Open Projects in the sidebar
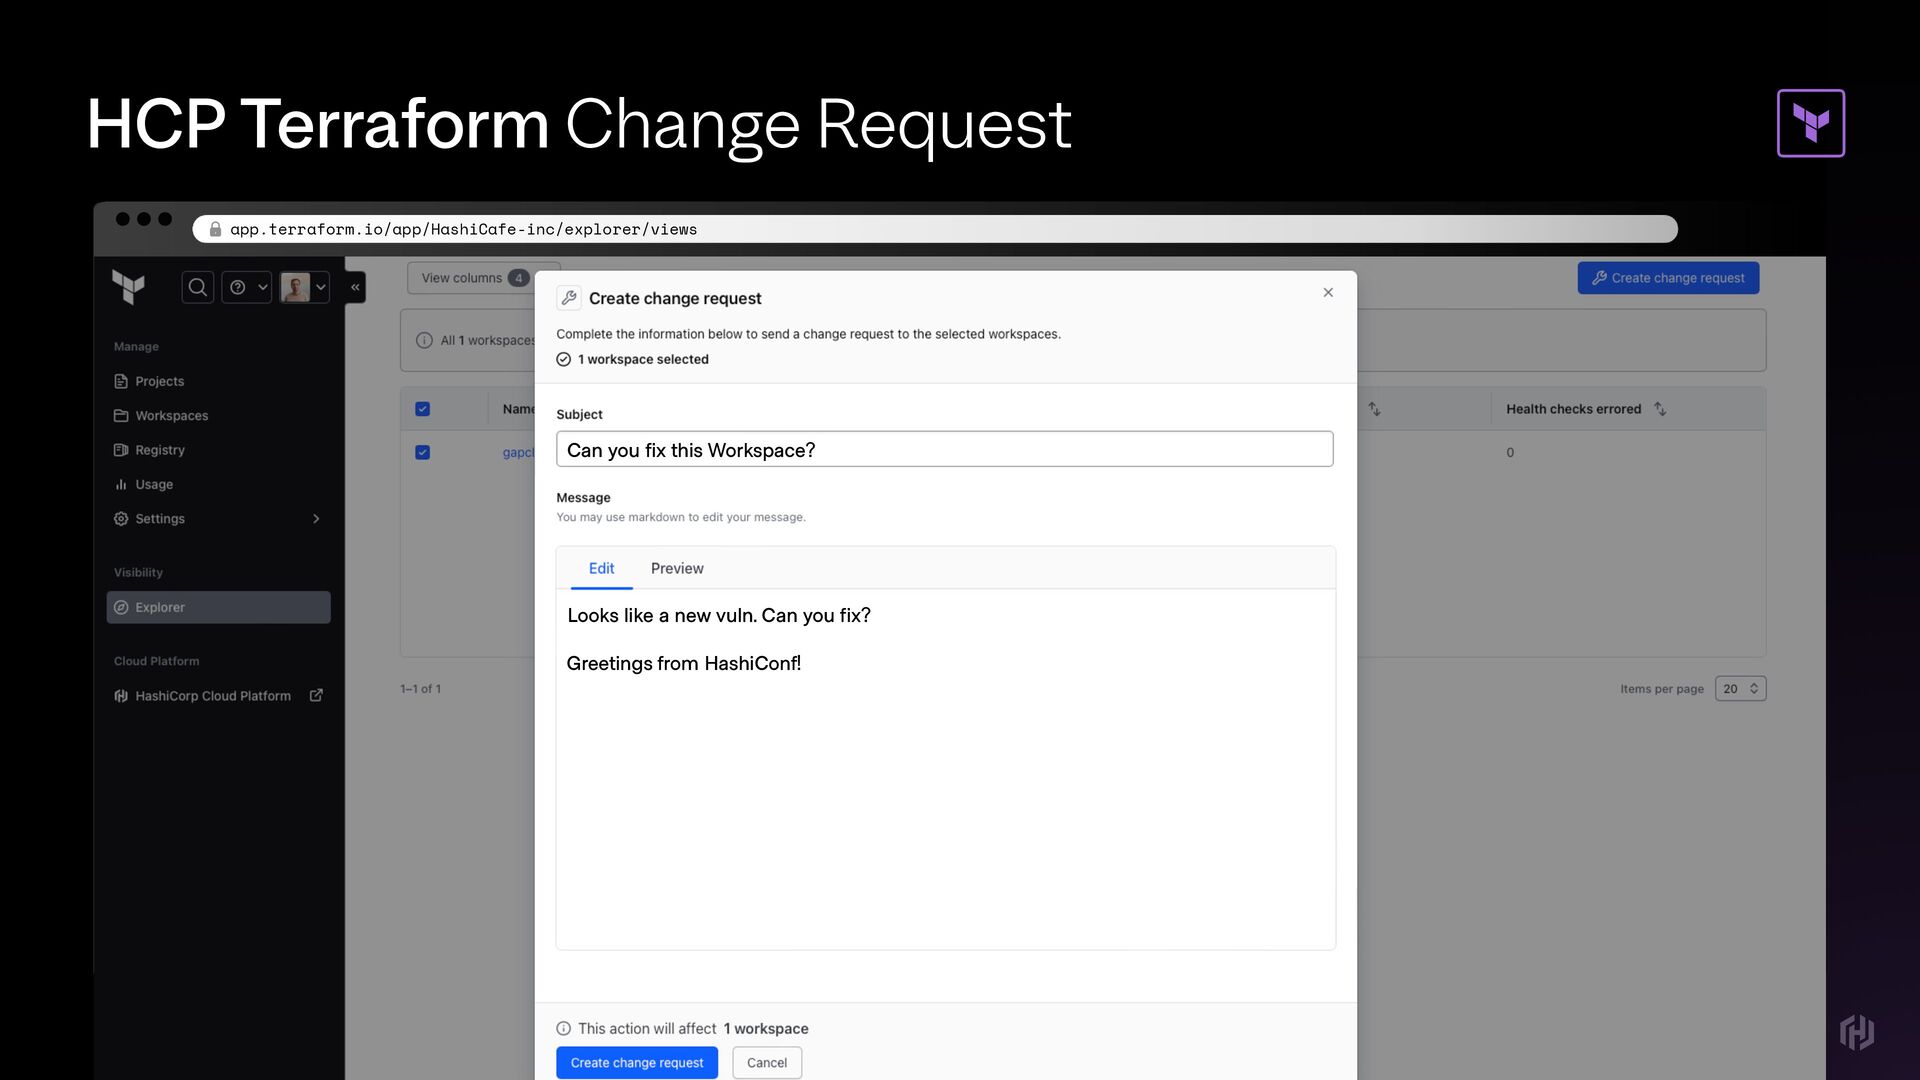 tap(160, 381)
